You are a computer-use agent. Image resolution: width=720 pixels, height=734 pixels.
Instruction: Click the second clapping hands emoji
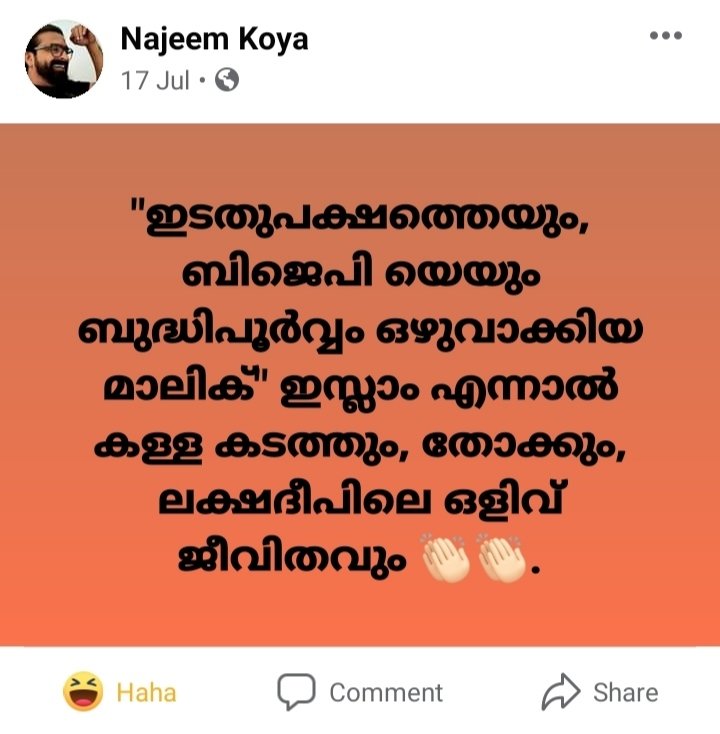(501, 557)
